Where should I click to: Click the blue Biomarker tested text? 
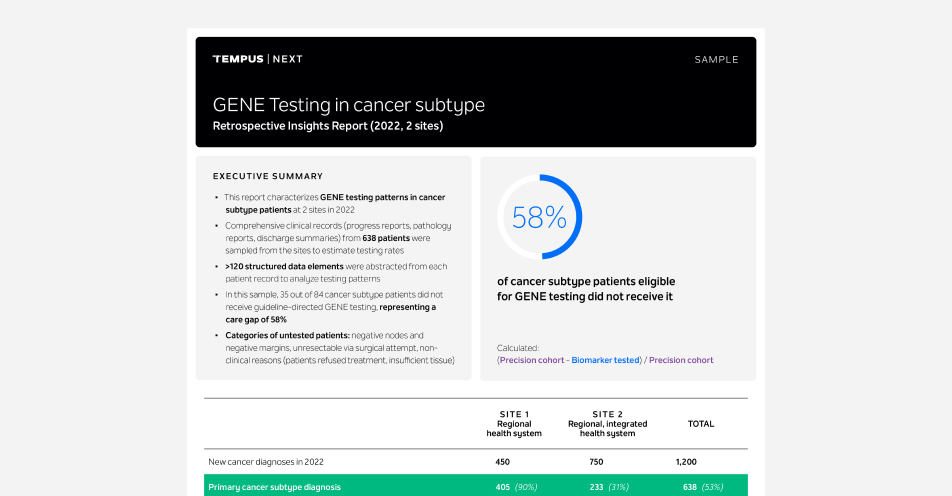(x=606, y=360)
